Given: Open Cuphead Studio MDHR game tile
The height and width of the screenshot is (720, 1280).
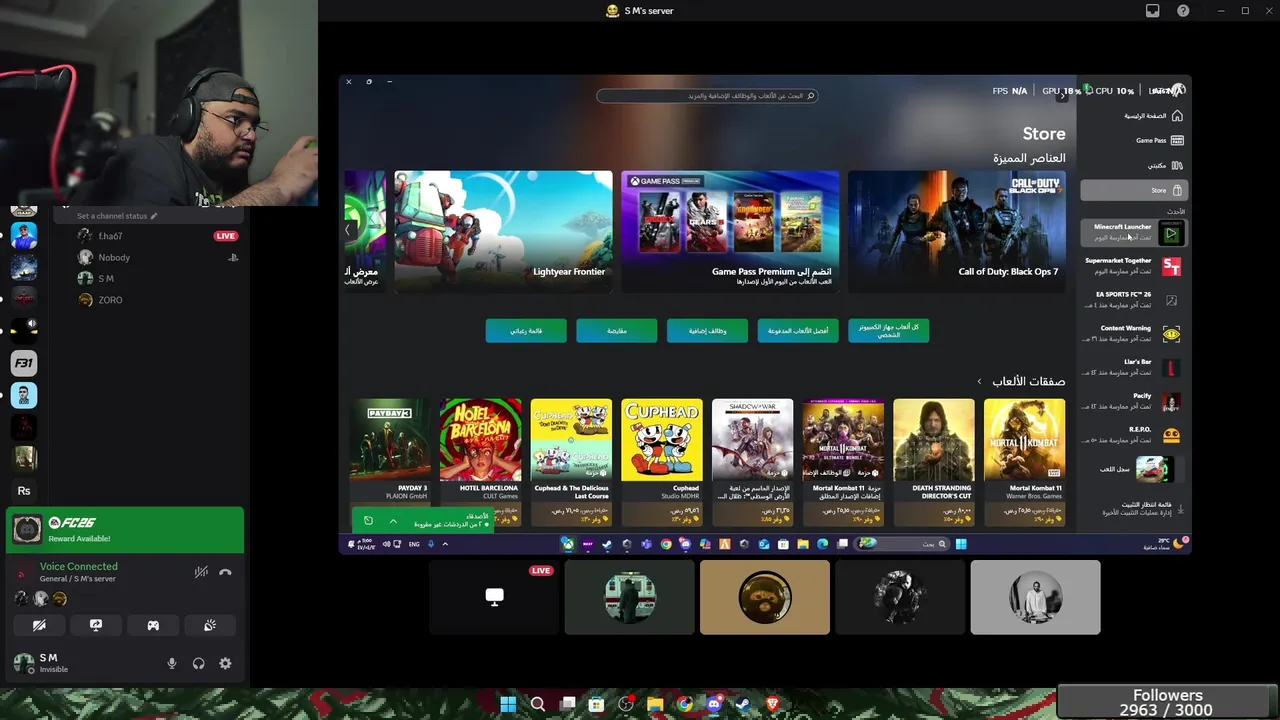Looking at the screenshot, I should 662,461.
